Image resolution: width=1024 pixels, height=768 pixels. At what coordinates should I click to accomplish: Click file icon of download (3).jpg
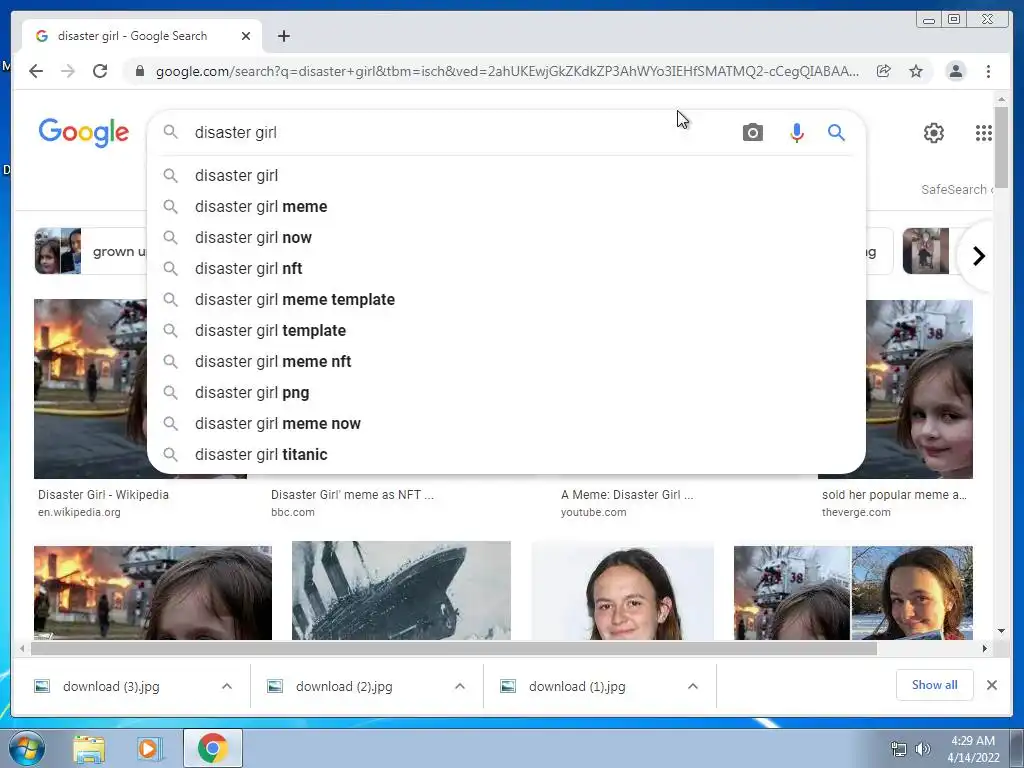pyautogui.click(x=42, y=686)
